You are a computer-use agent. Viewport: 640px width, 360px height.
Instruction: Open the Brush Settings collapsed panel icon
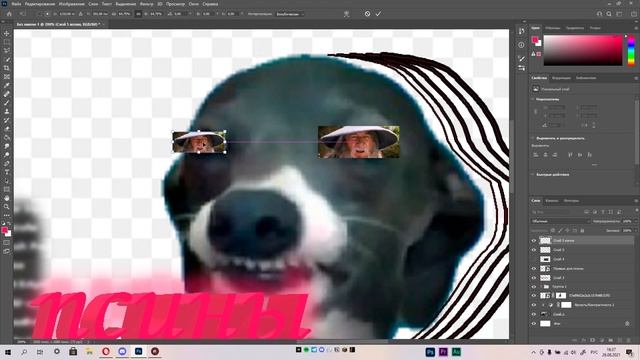(521, 59)
